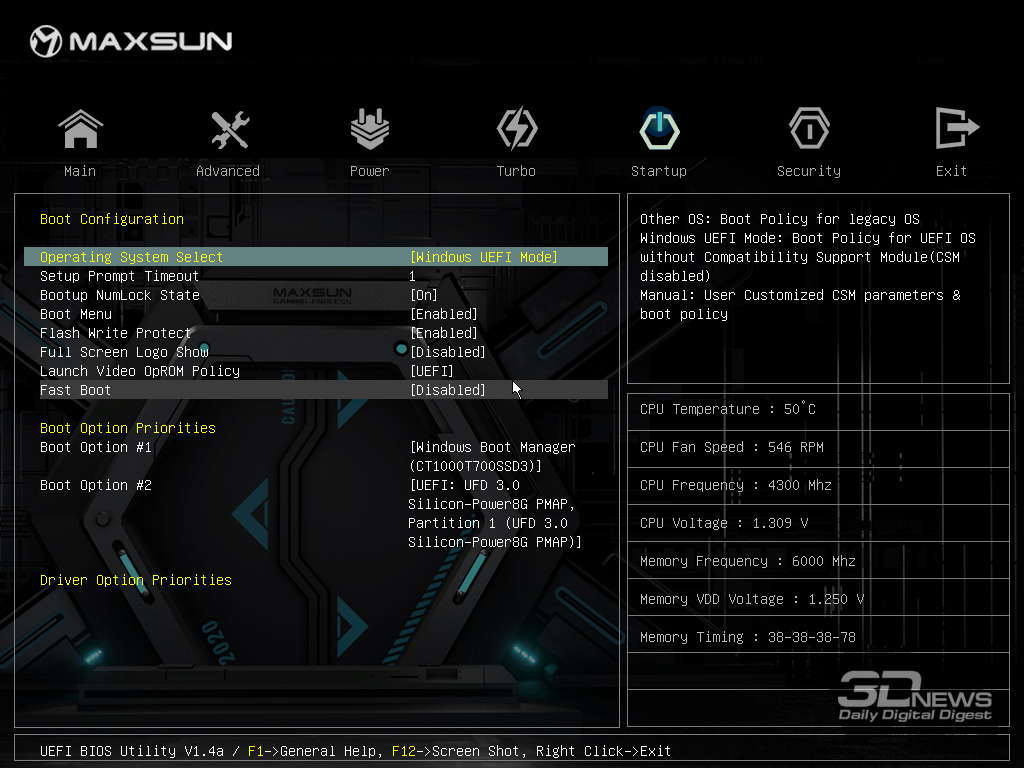Switch to the Main tab label
This screenshot has width=1024, height=768.
(80, 171)
